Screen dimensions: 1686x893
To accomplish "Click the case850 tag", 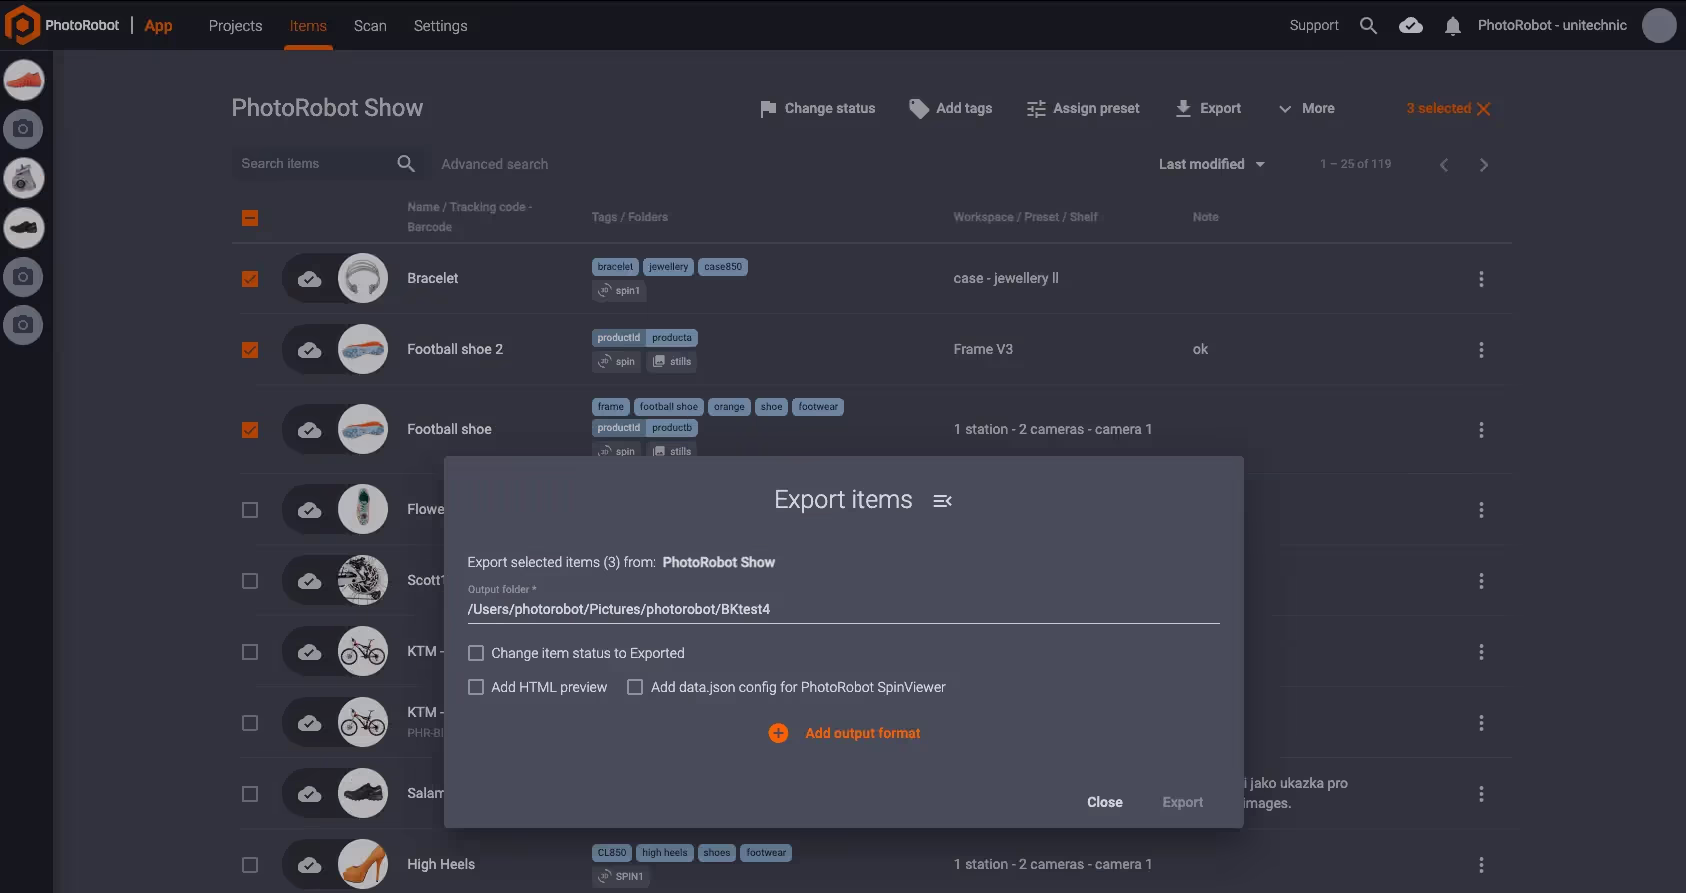I will [x=723, y=267].
